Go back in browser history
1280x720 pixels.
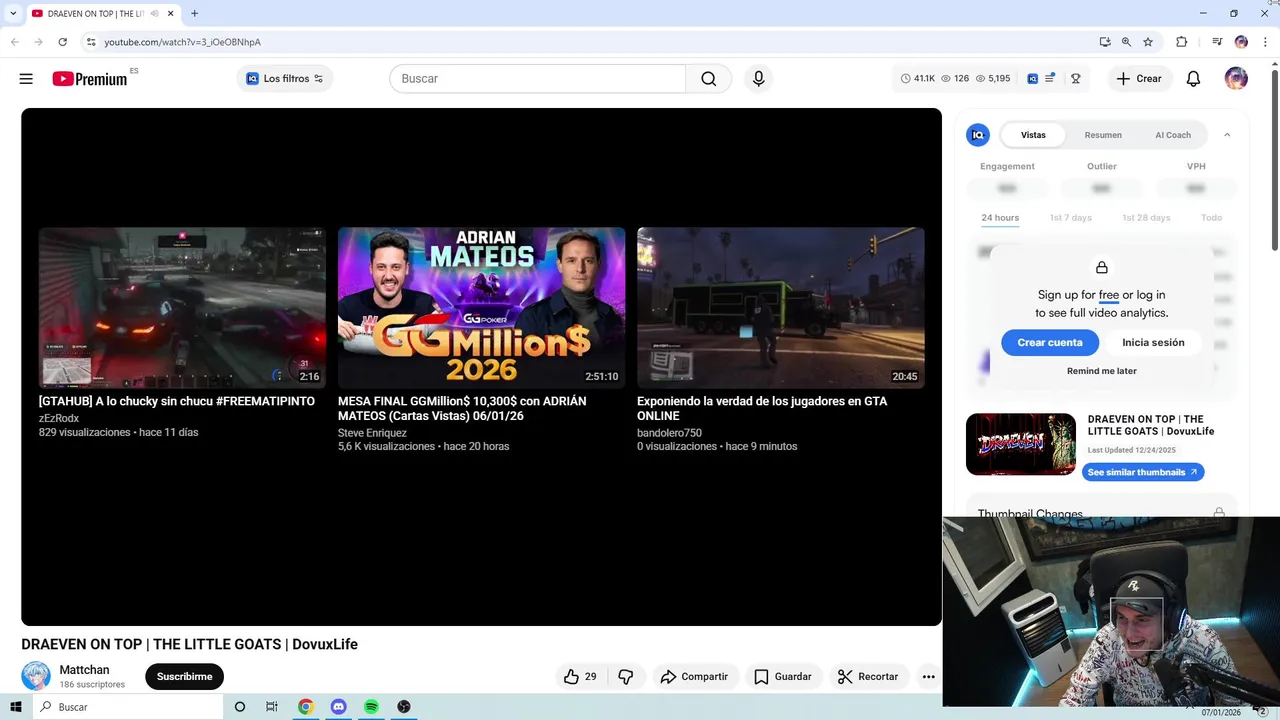click(x=14, y=42)
